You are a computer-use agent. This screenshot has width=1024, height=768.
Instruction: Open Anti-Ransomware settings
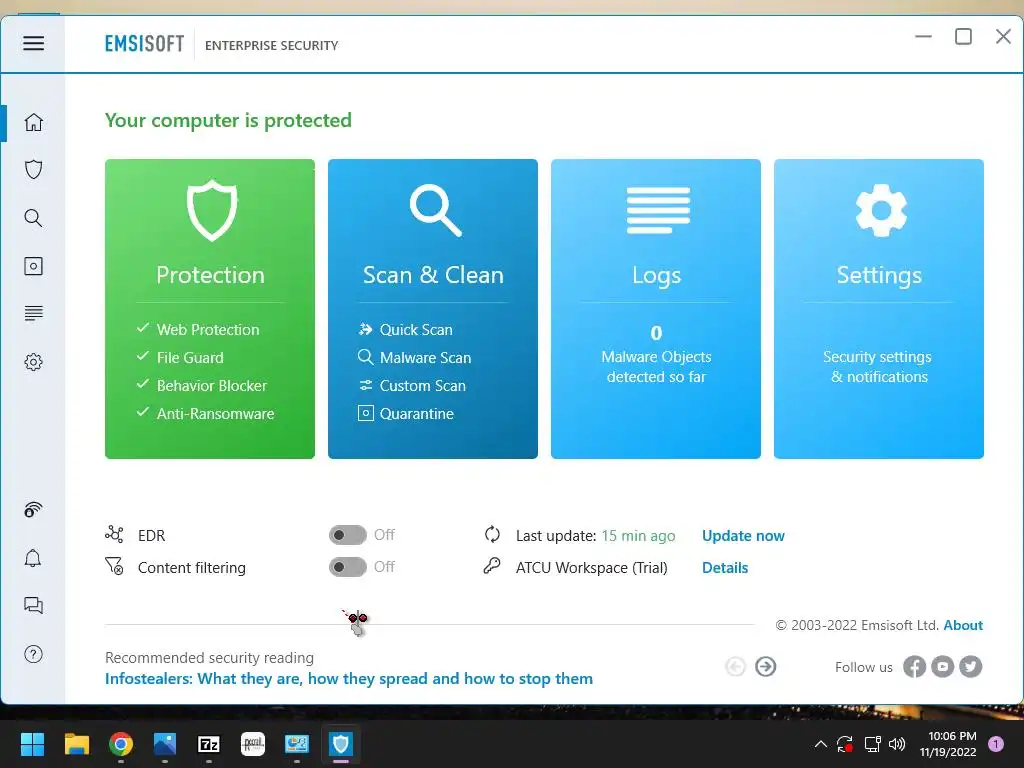pos(216,414)
